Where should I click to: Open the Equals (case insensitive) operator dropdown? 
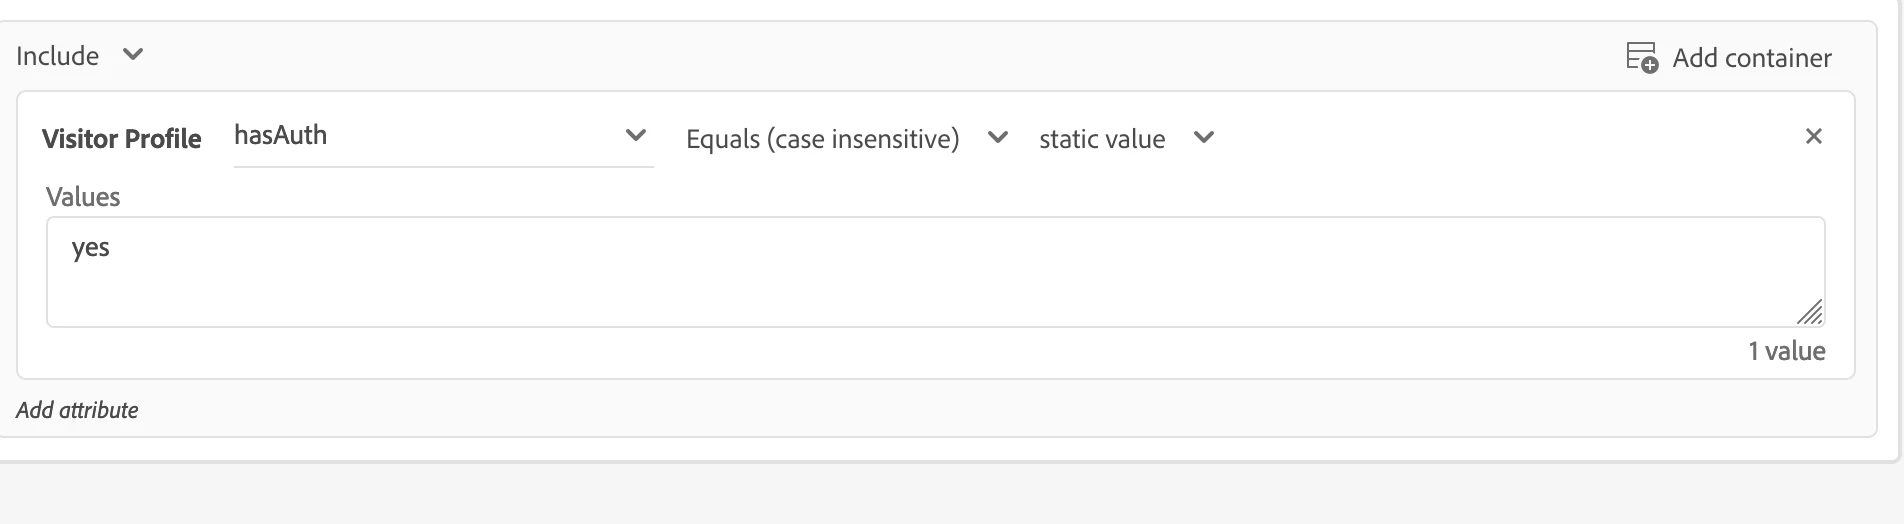(822, 139)
